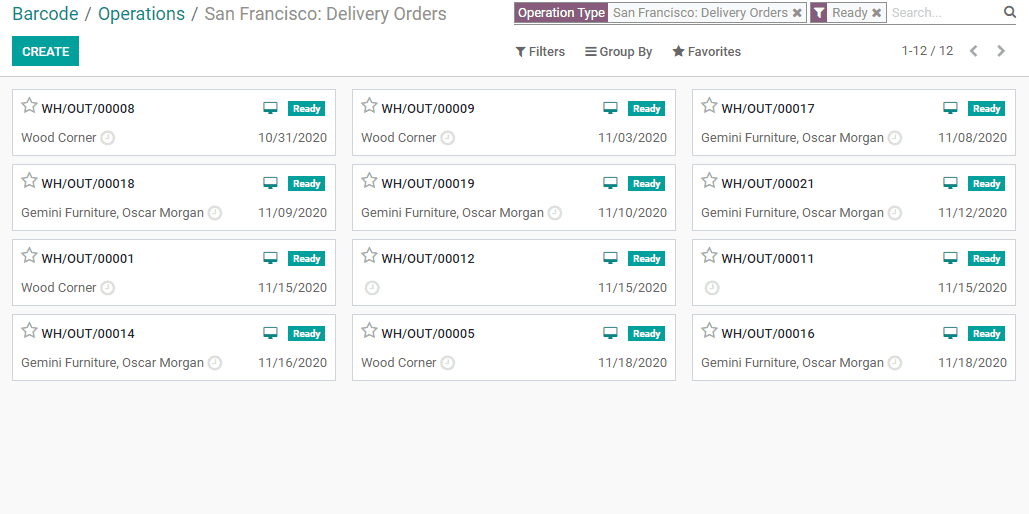This screenshot has width=1029, height=514.
Task: Remove the Operation Type filter facet
Action: [797, 12]
